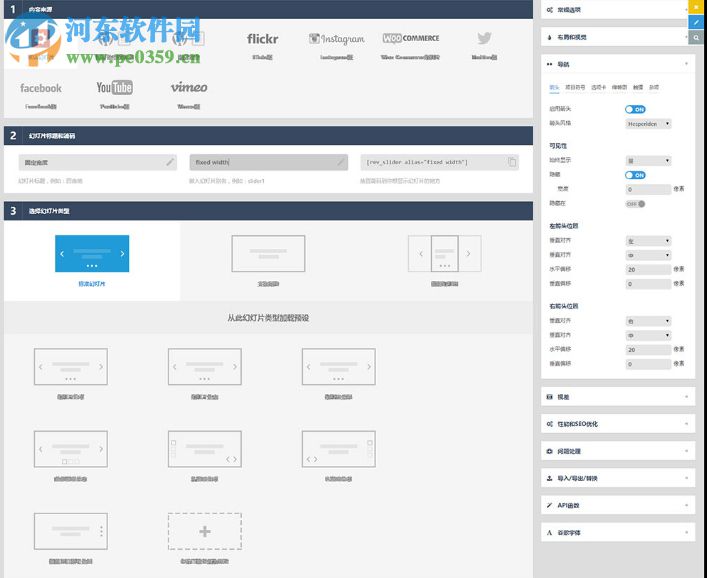Image resolution: width=707 pixels, height=578 pixels.
Task: Open the right arrow vertical align dropdown
Action: (x=648, y=335)
